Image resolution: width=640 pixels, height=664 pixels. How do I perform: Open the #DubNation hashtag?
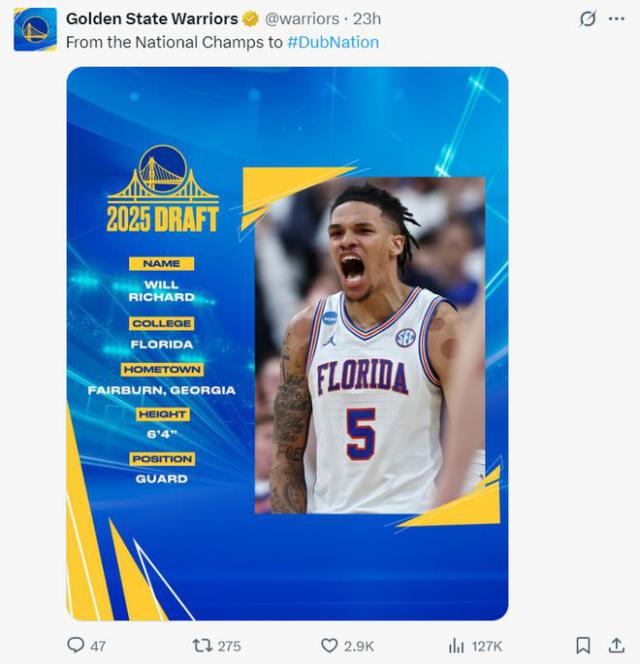click(x=333, y=42)
